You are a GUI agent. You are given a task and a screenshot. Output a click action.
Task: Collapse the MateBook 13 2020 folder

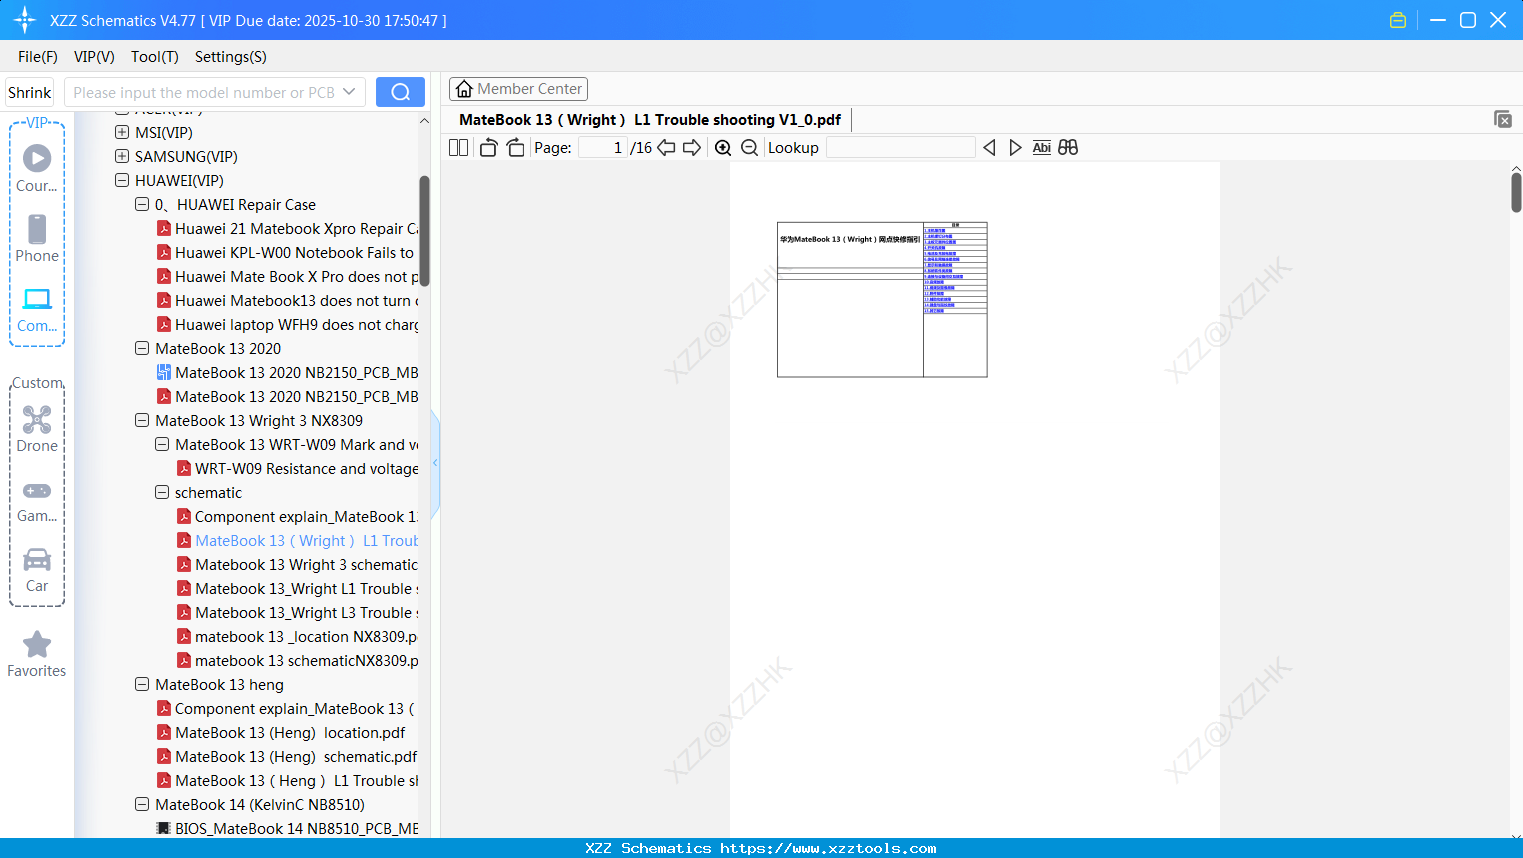tap(142, 348)
